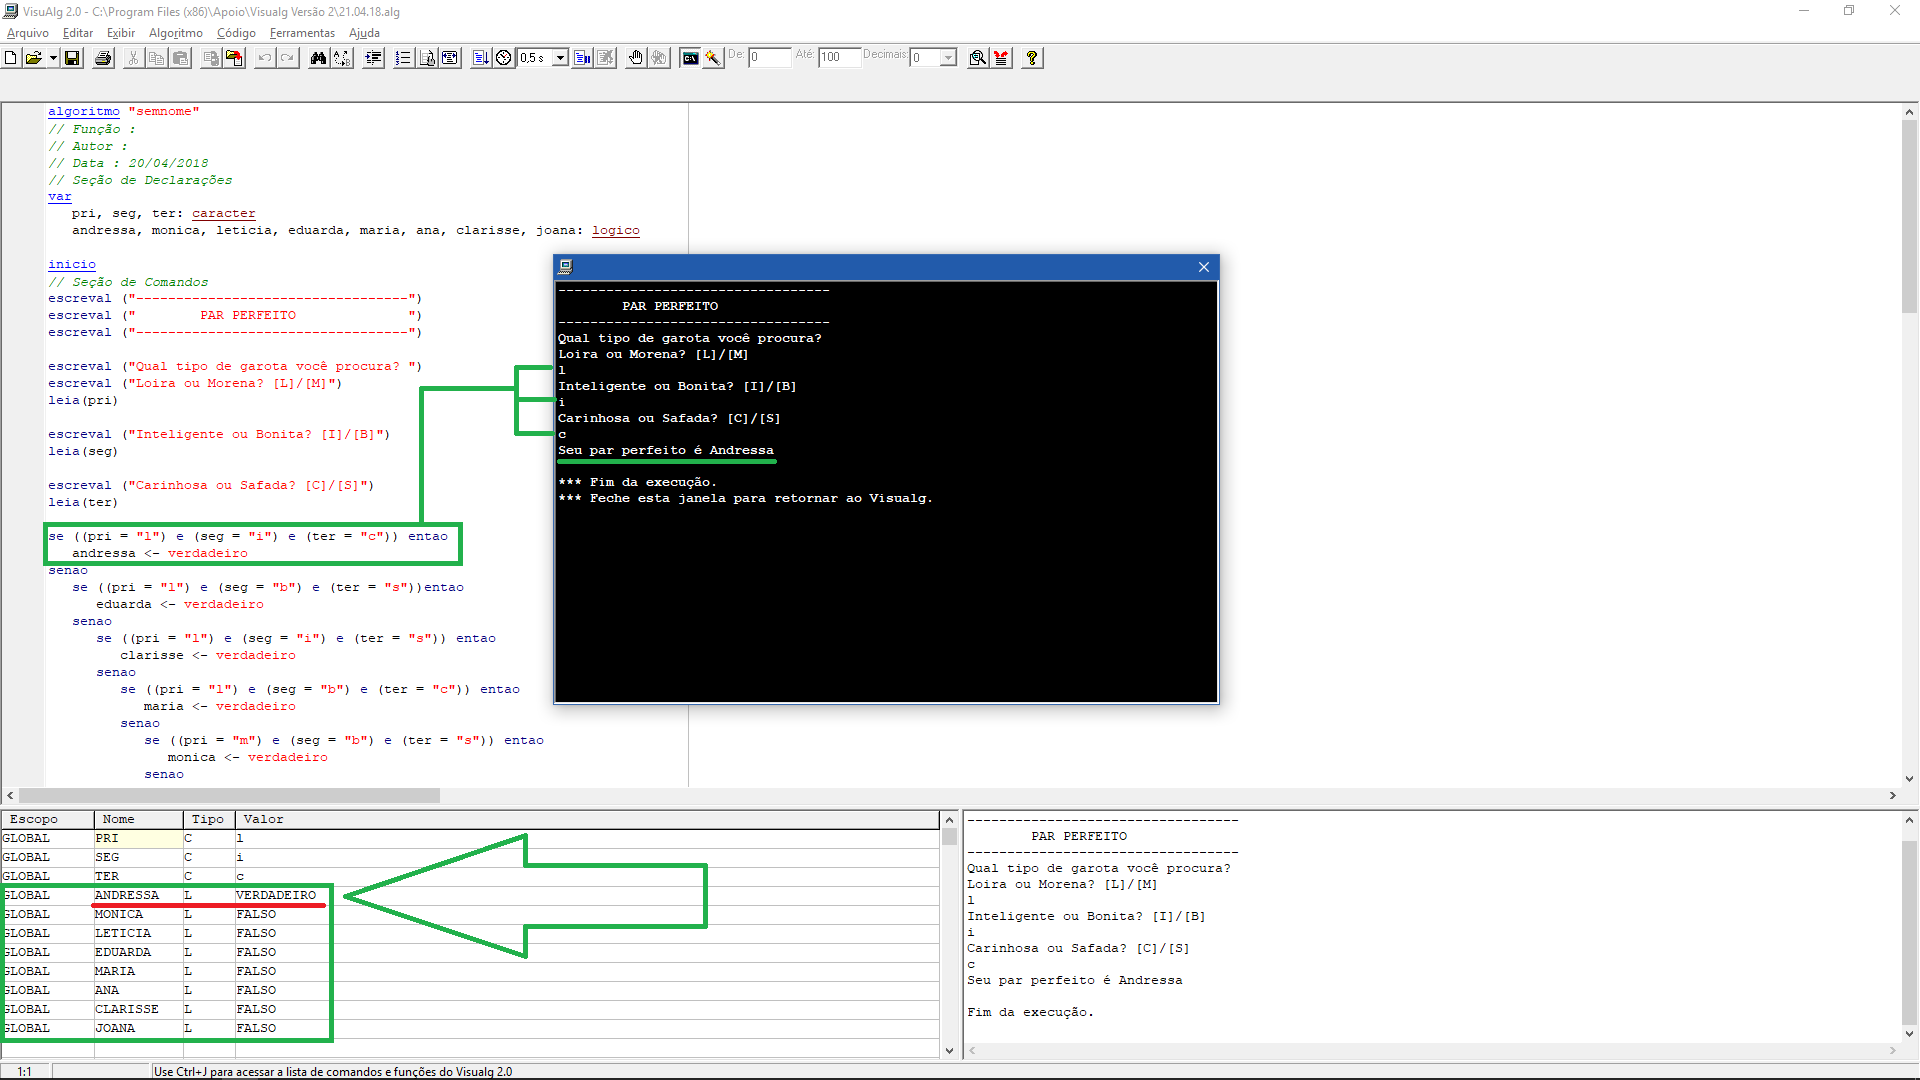The image size is (1920, 1080).
Task: Select the ANDRESSA variable row
Action: pyautogui.click(x=470, y=895)
